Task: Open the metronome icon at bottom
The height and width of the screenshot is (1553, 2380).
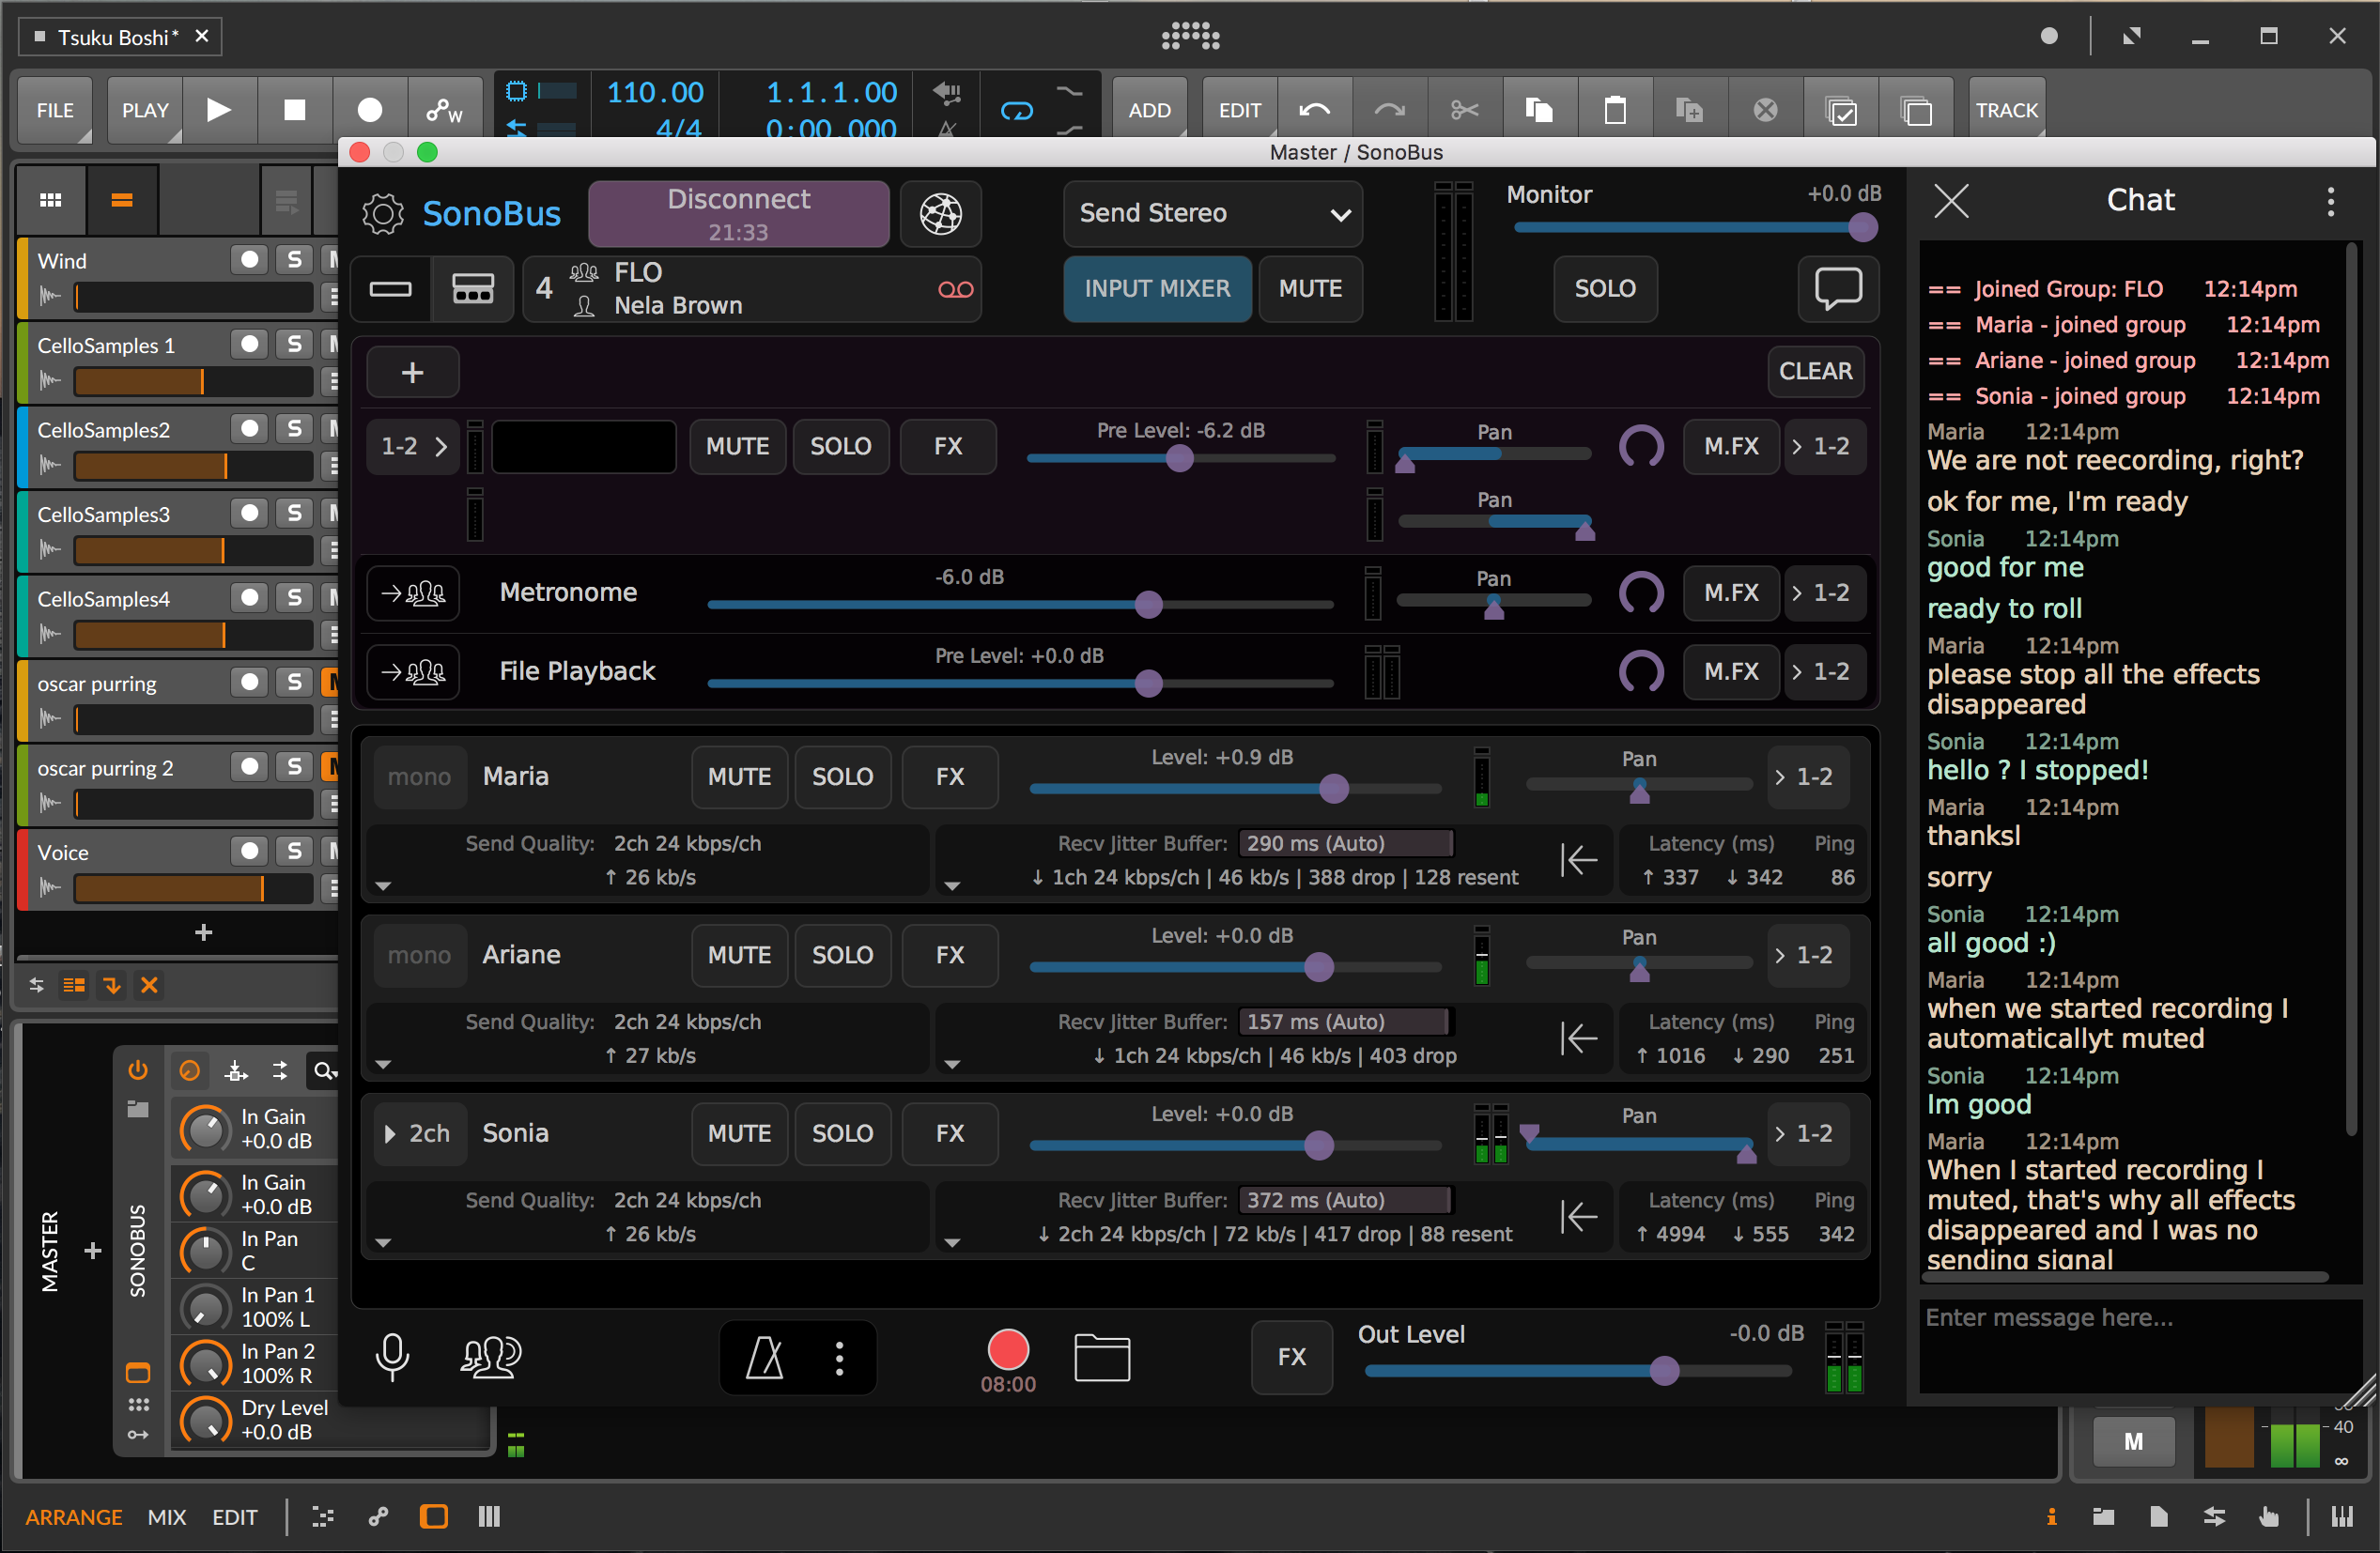Action: [x=765, y=1357]
